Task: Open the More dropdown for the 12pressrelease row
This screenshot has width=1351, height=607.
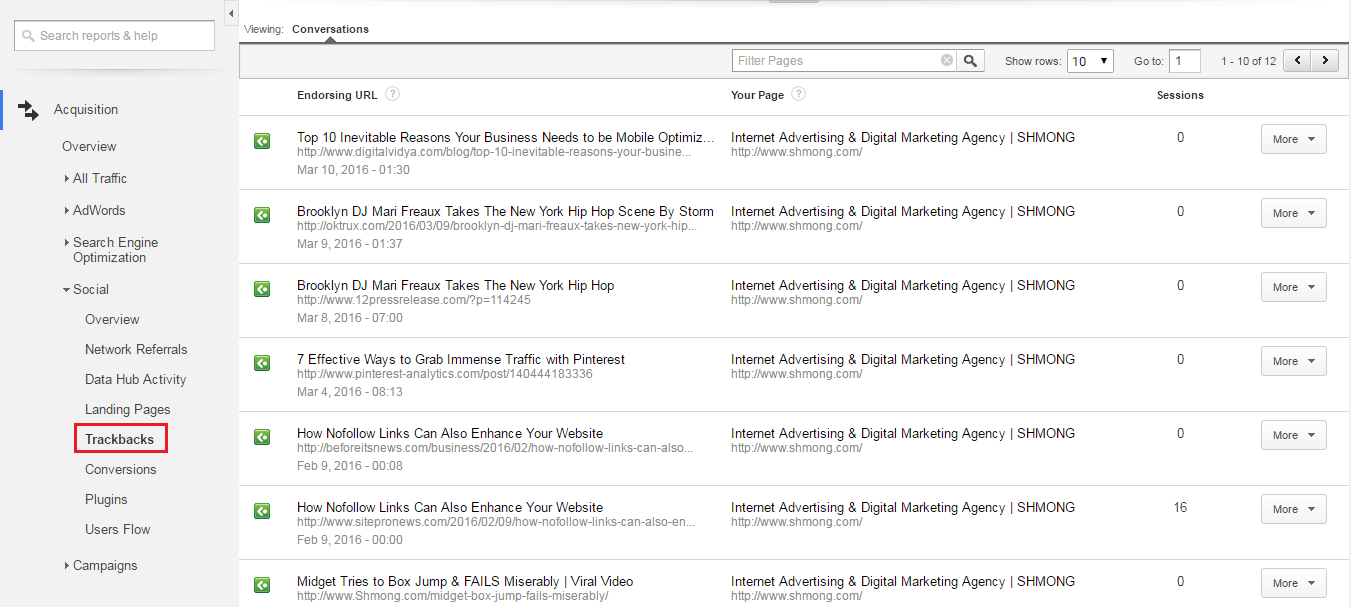Action: click(1294, 287)
